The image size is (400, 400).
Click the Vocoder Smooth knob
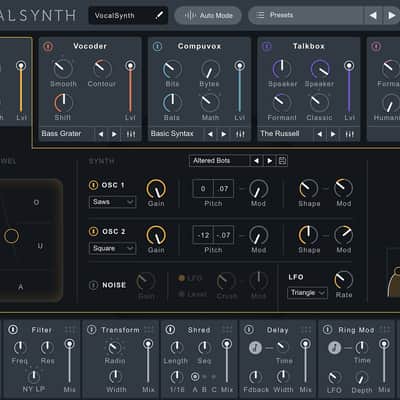tap(63, 68)
